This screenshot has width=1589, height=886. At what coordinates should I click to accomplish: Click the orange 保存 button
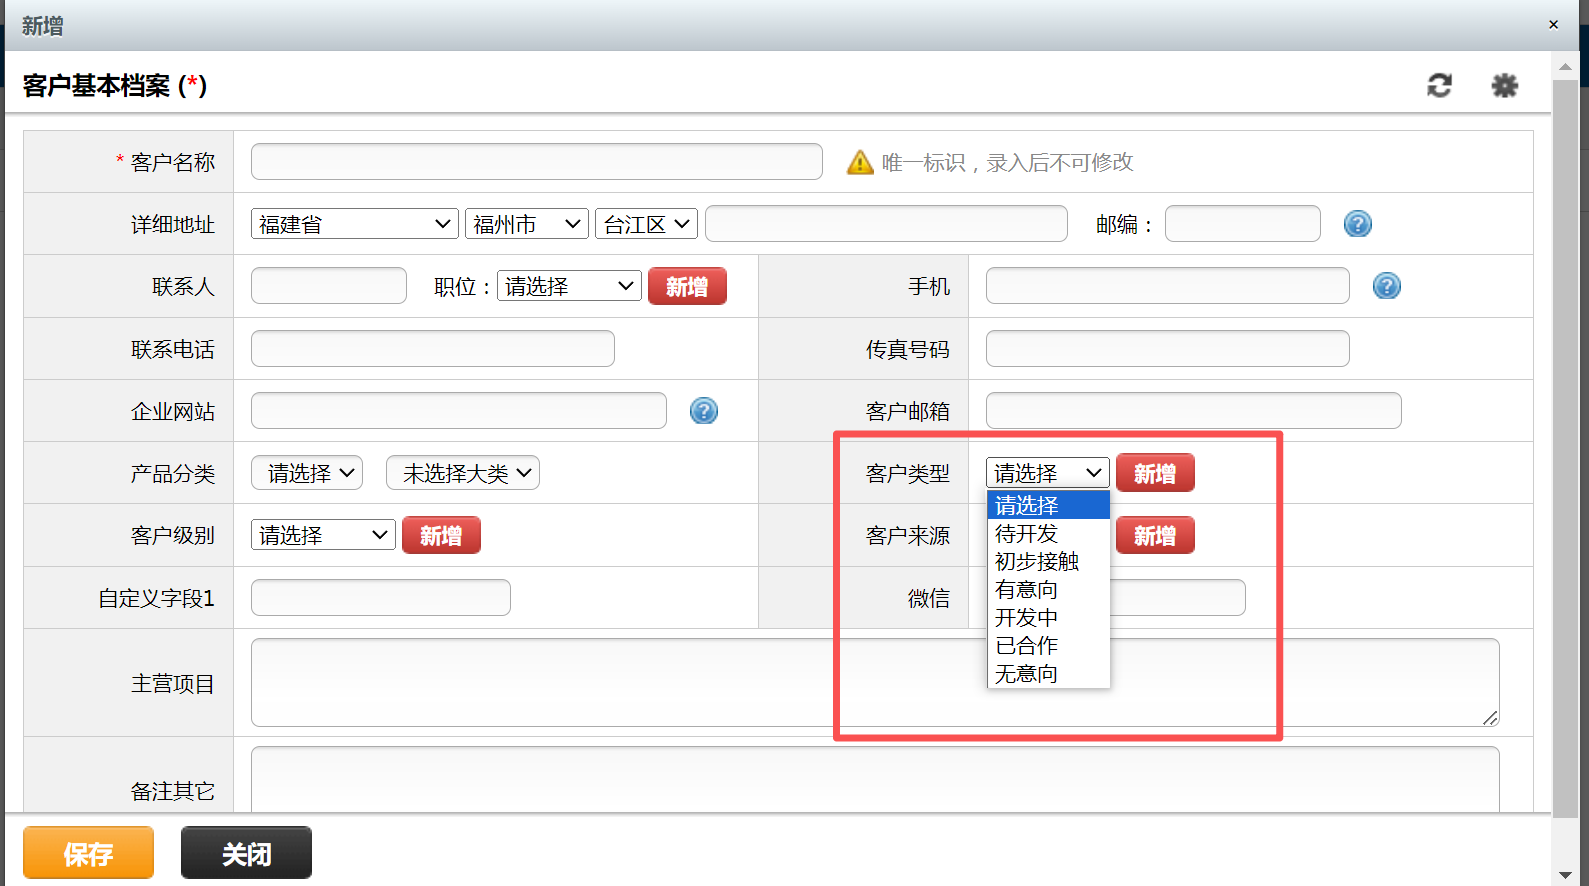[x=88, y=853]
